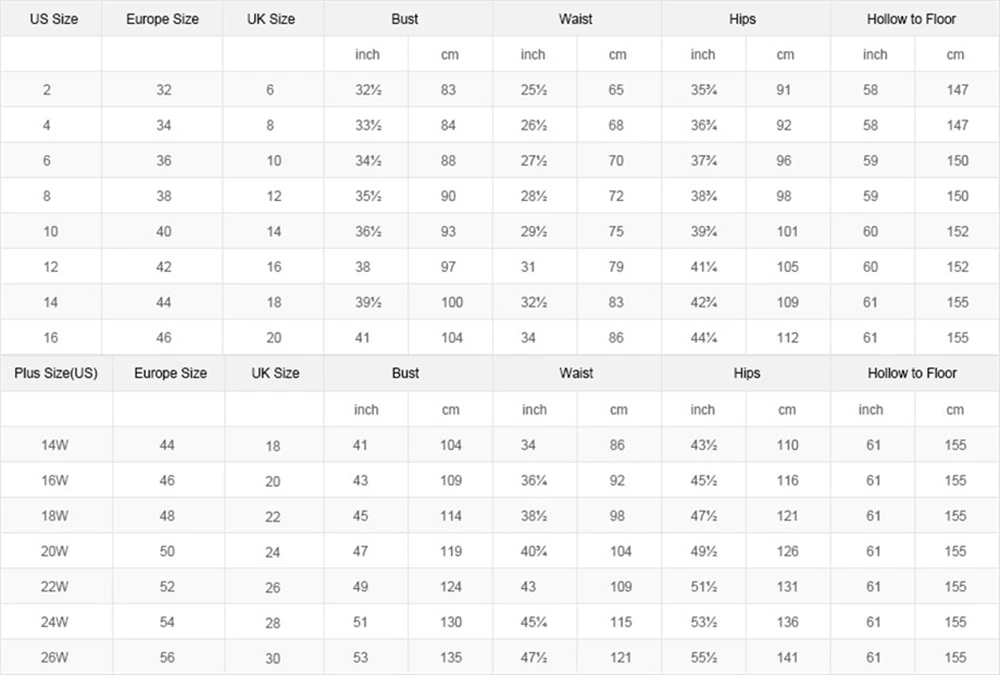Click the top table Bust header
The width and height of the screenshot is (1000, 675).
click(404, 19)
